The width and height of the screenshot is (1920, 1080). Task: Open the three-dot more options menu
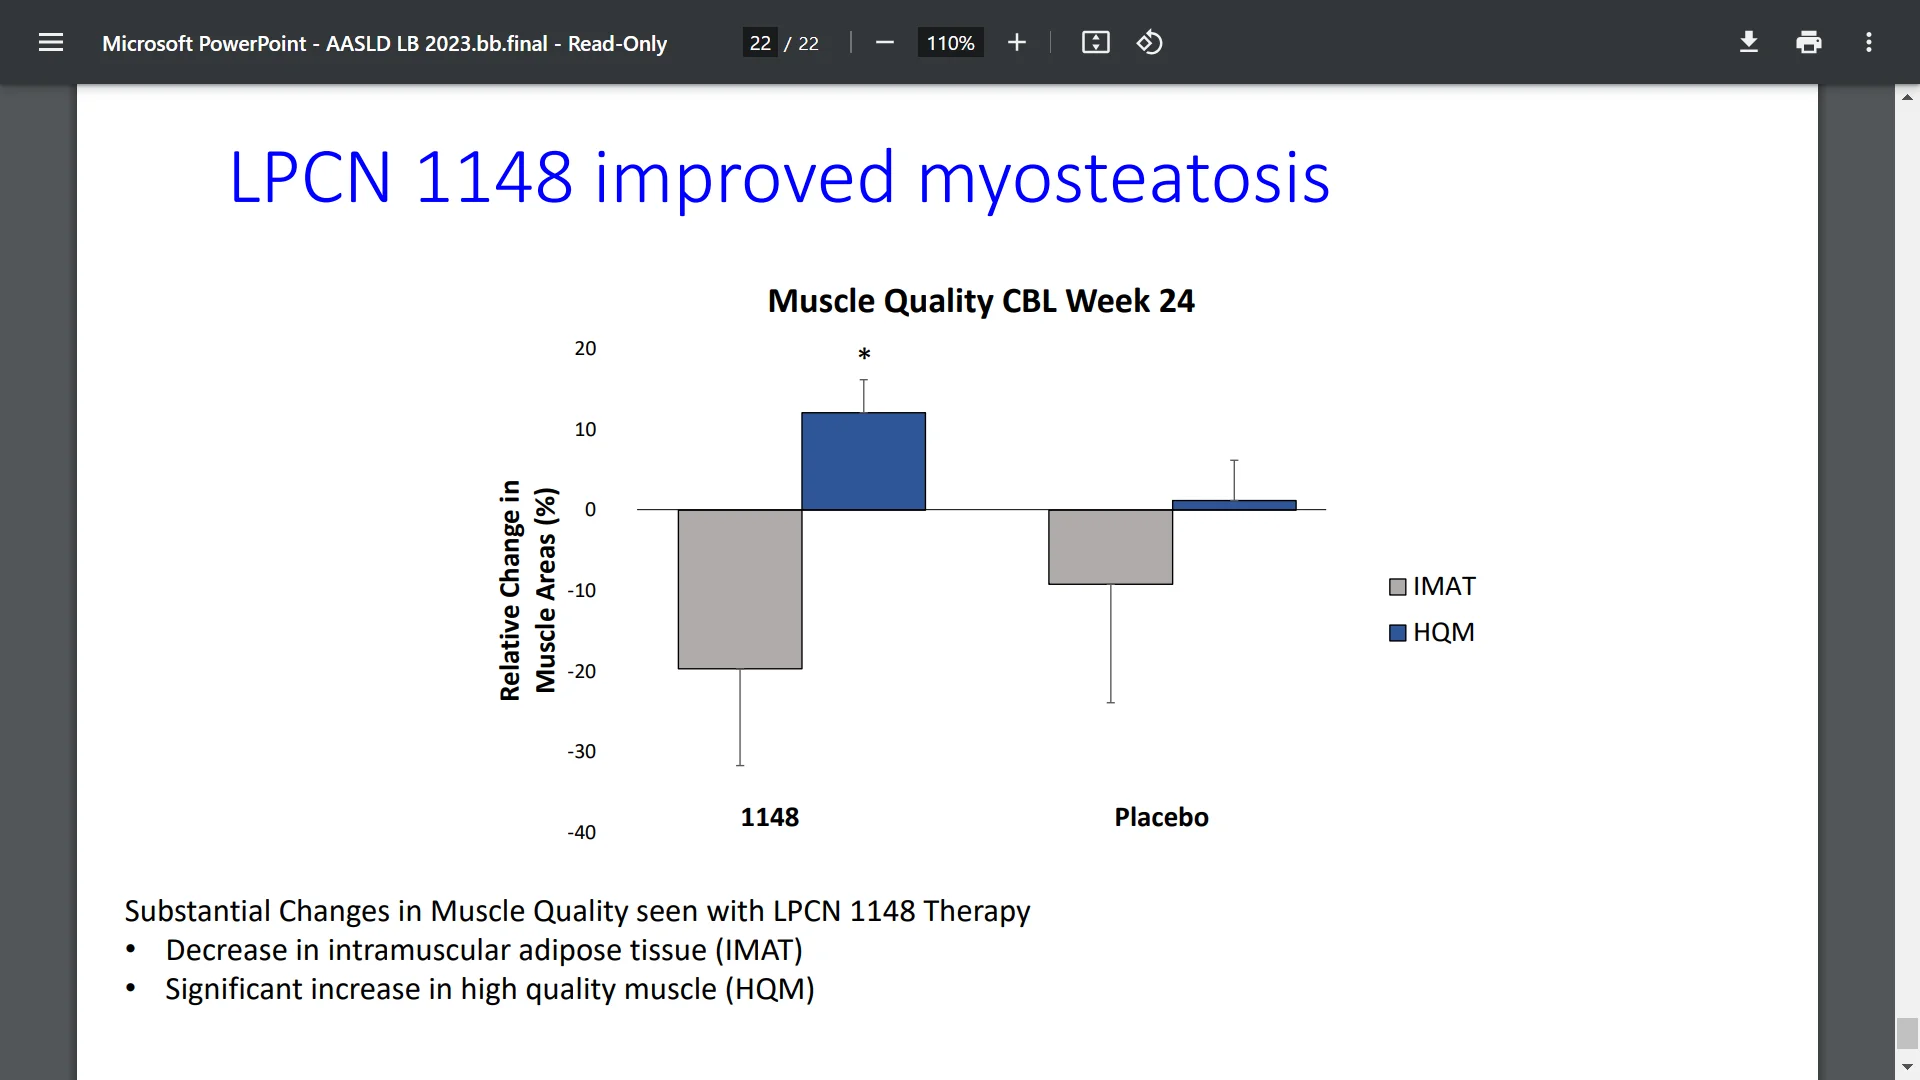[x=1868, y=42]
